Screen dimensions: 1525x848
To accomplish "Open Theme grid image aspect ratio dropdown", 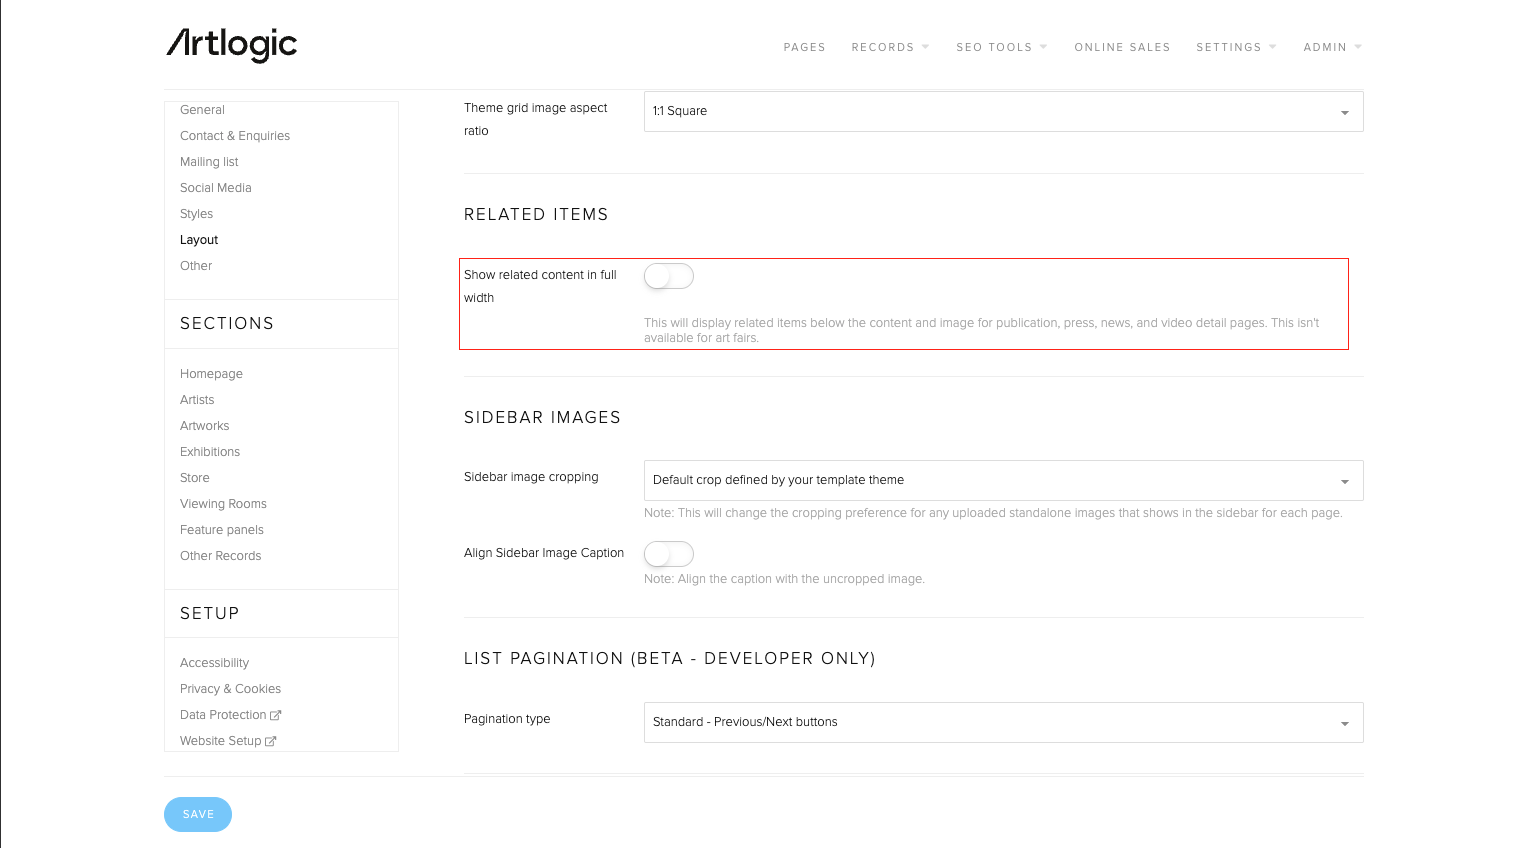I will click(1002, 112).
